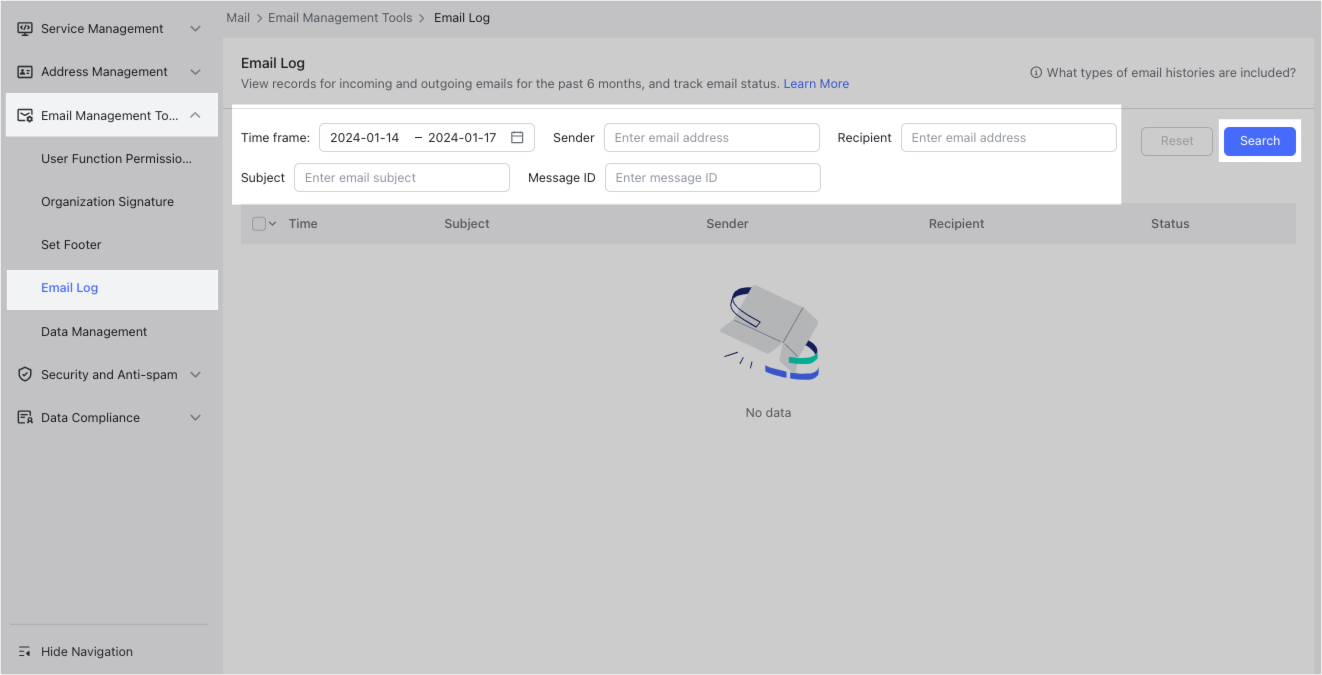This screenshot has height=675, width=1322.
Task: Click the Hide Navigation collapse icon
Action: pos(25,652)
